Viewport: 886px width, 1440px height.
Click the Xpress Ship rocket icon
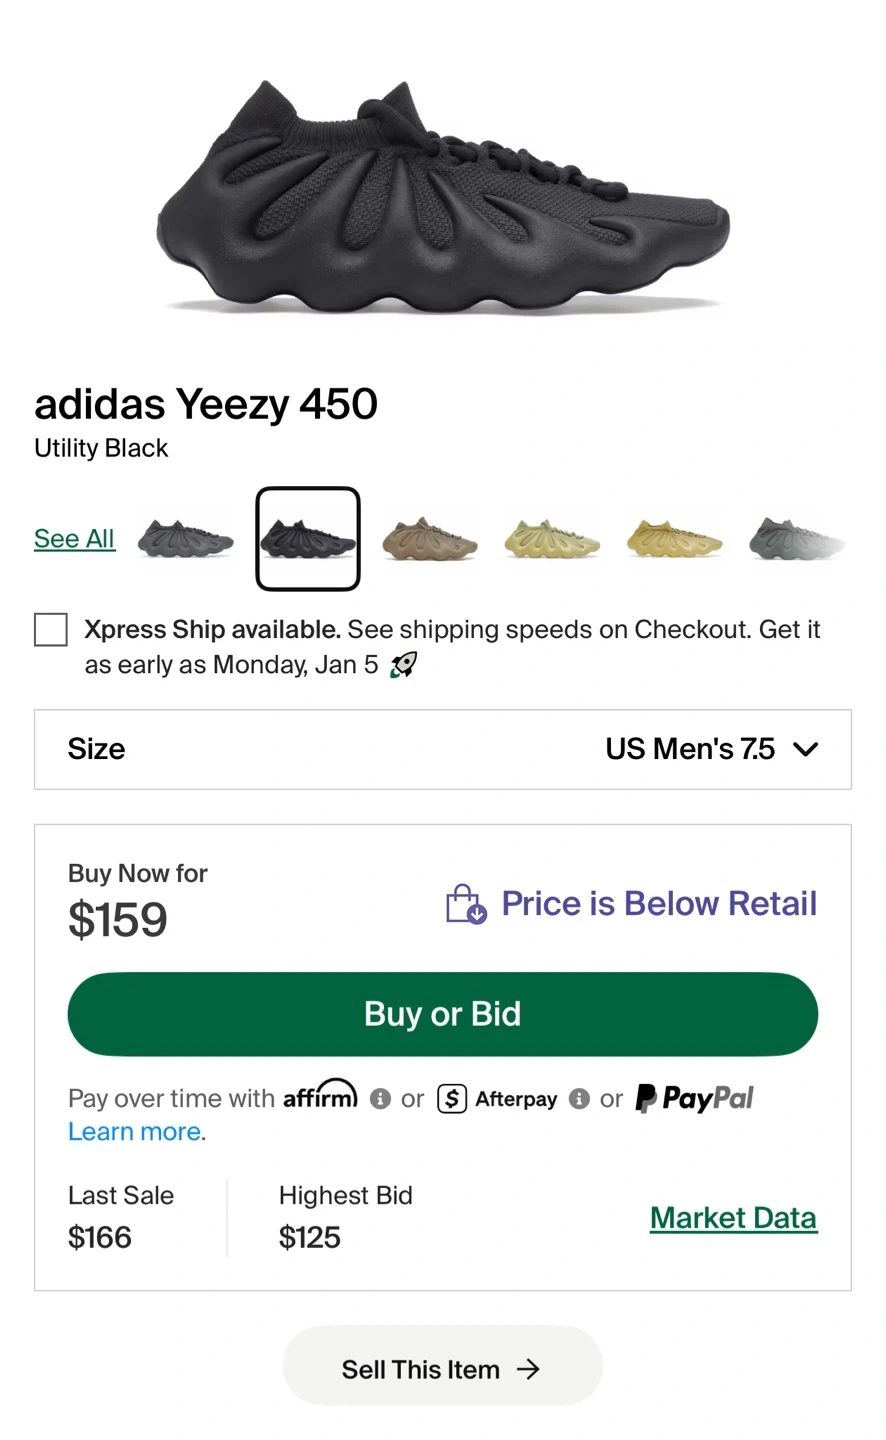click(x=403, y=665)
